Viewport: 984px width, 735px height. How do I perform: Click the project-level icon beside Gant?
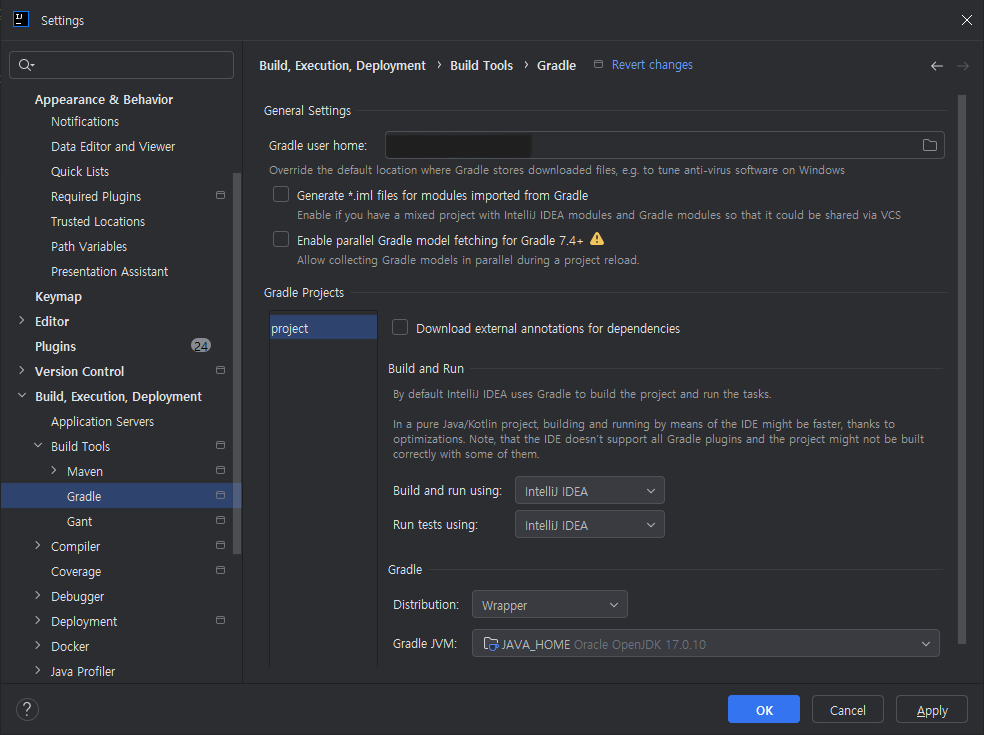[x=220, y=520]
